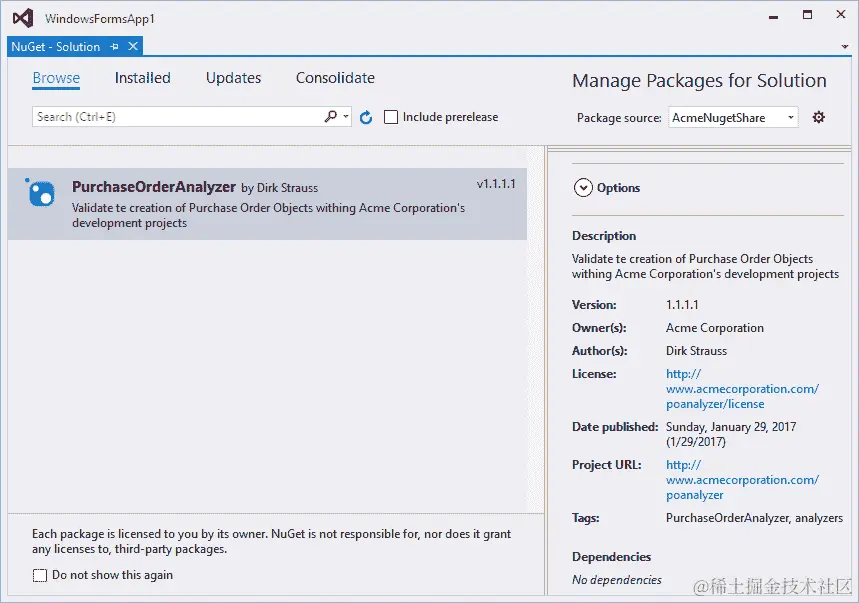Open package source settings gear

click(818, 117)
